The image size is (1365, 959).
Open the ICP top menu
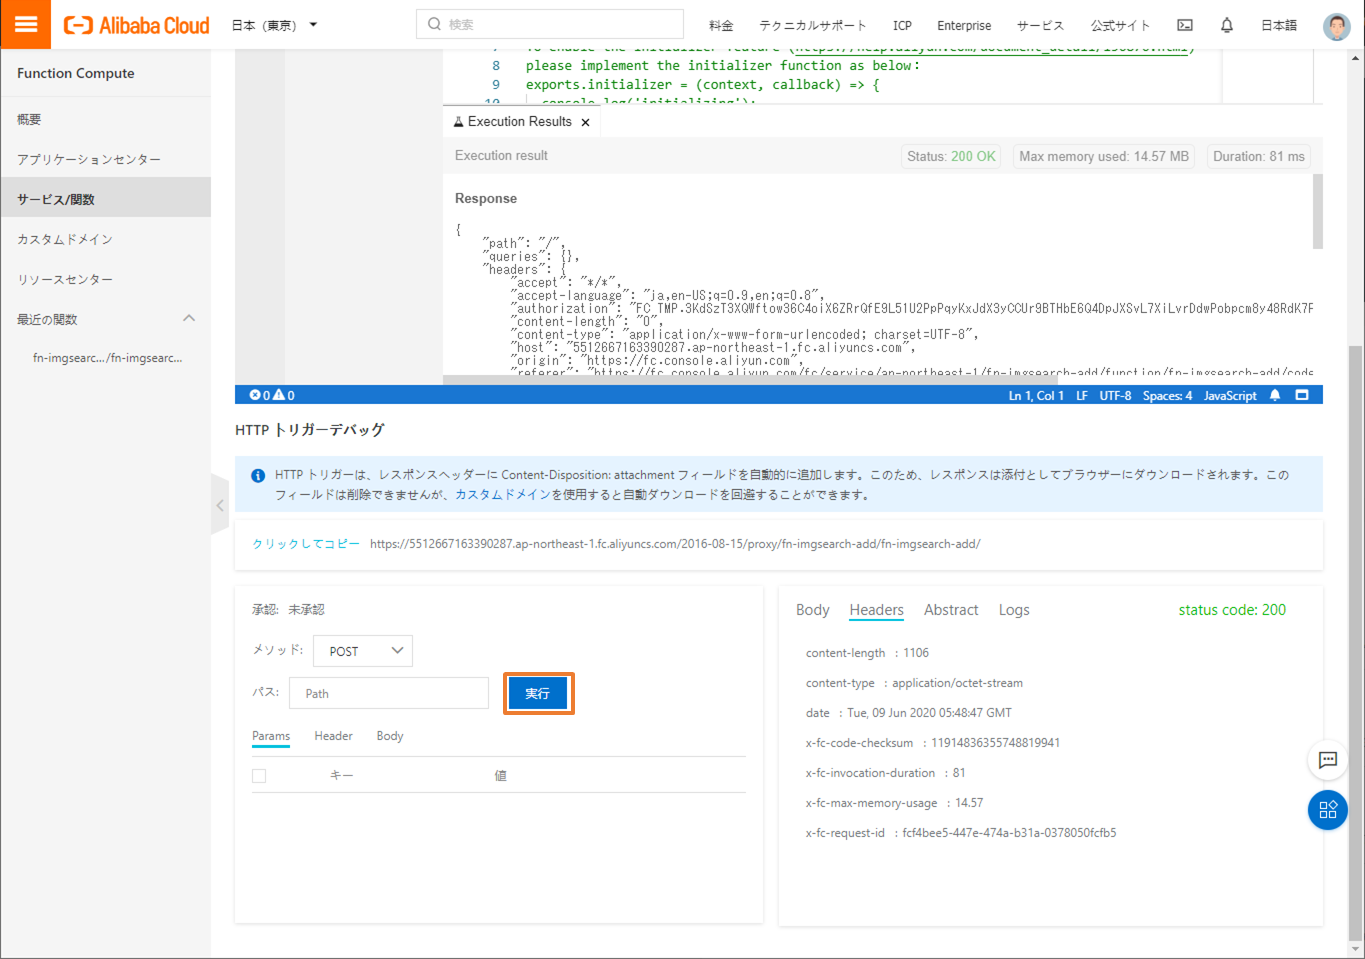[902, 25]
